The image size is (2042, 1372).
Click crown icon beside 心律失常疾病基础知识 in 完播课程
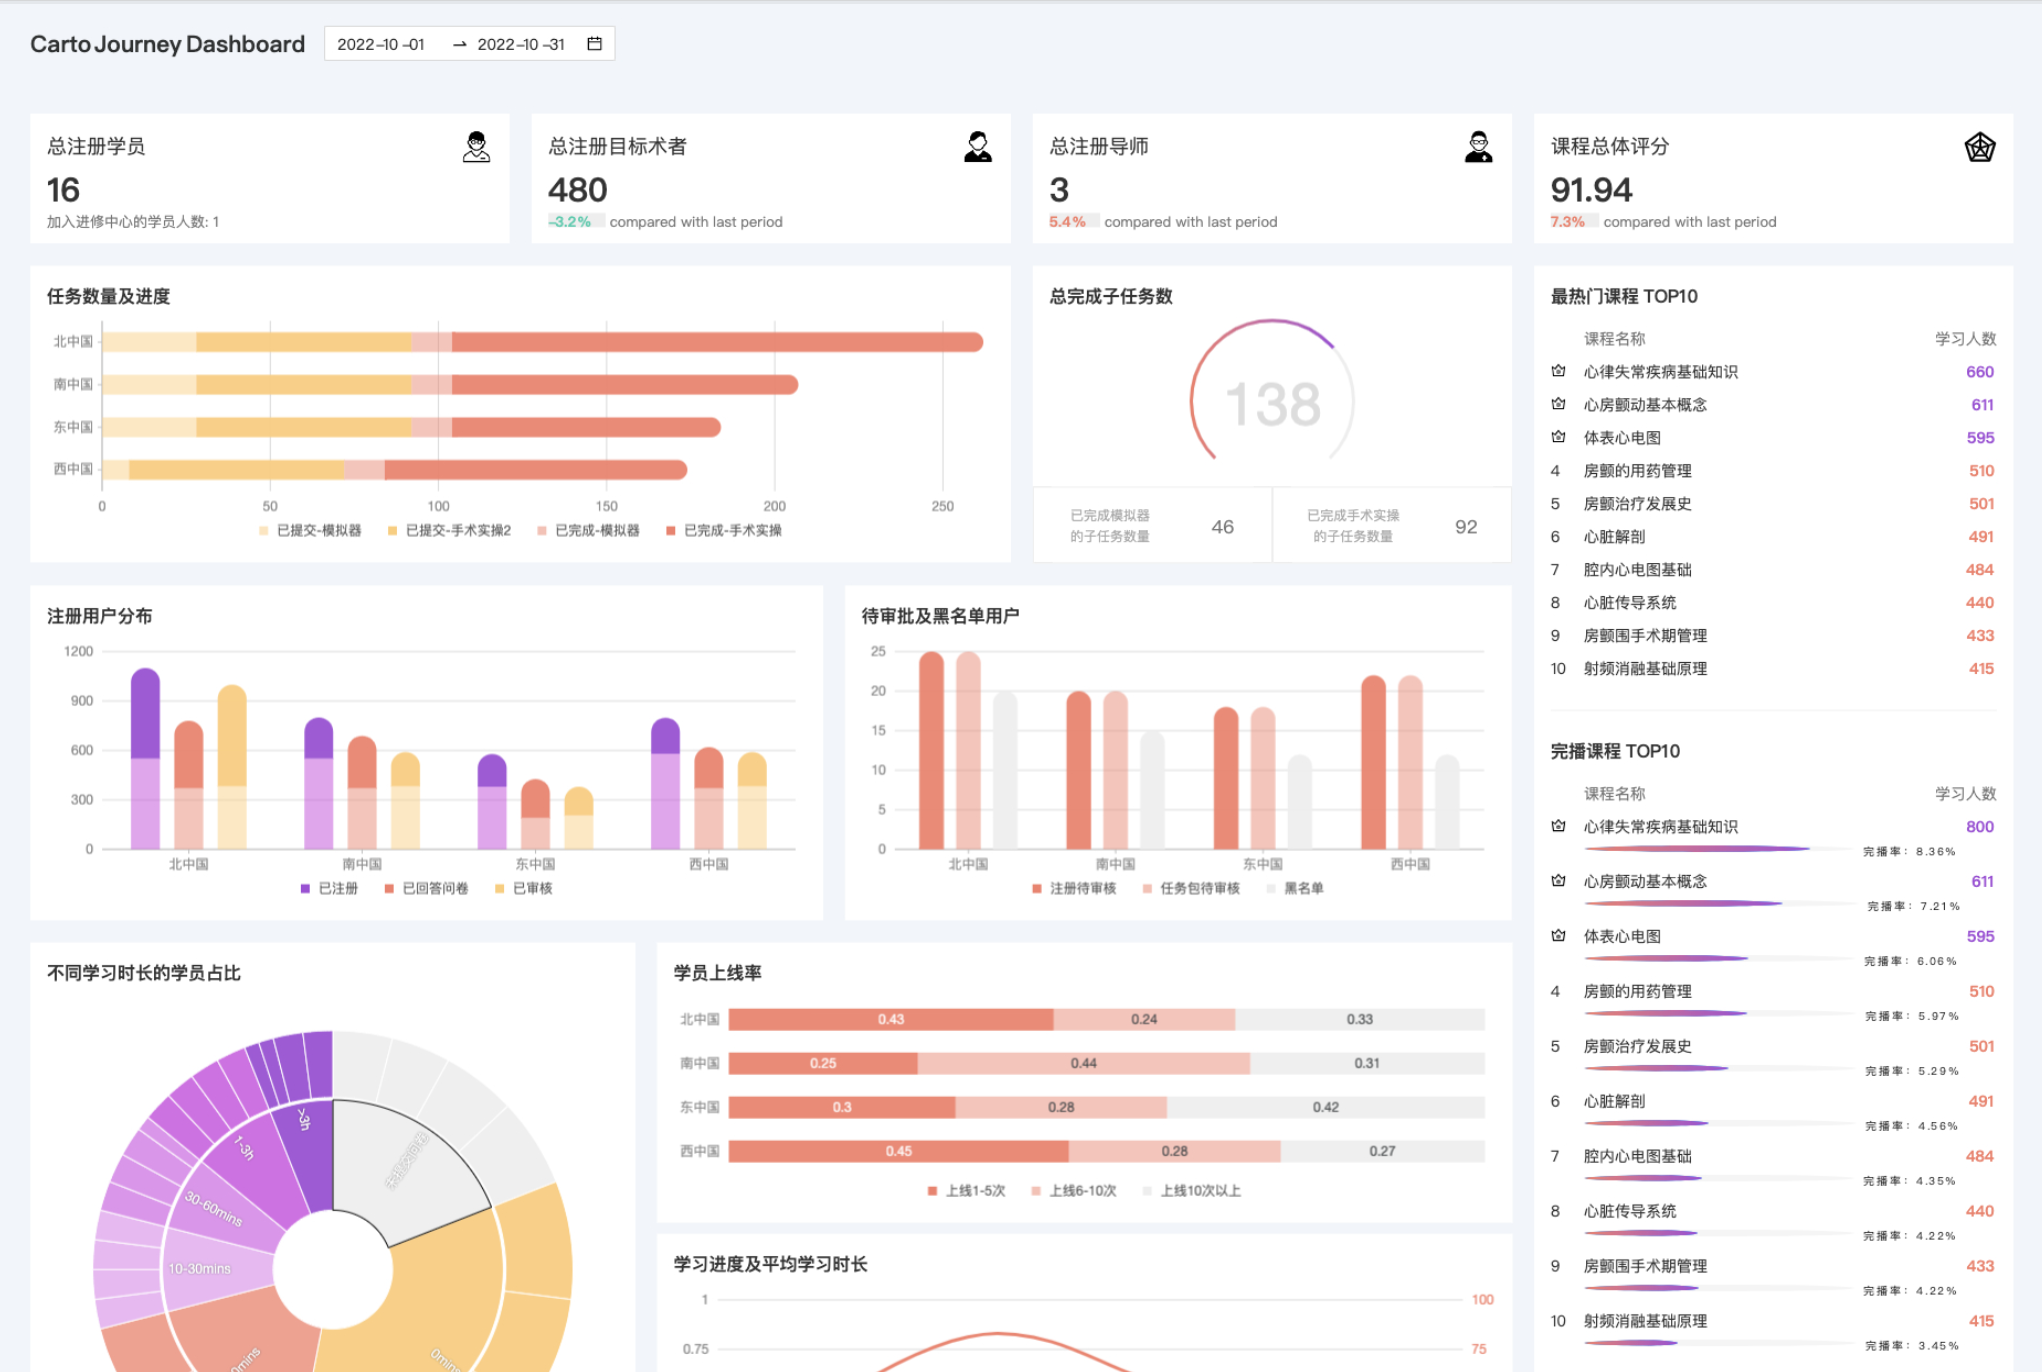[x=1558, y=826]
